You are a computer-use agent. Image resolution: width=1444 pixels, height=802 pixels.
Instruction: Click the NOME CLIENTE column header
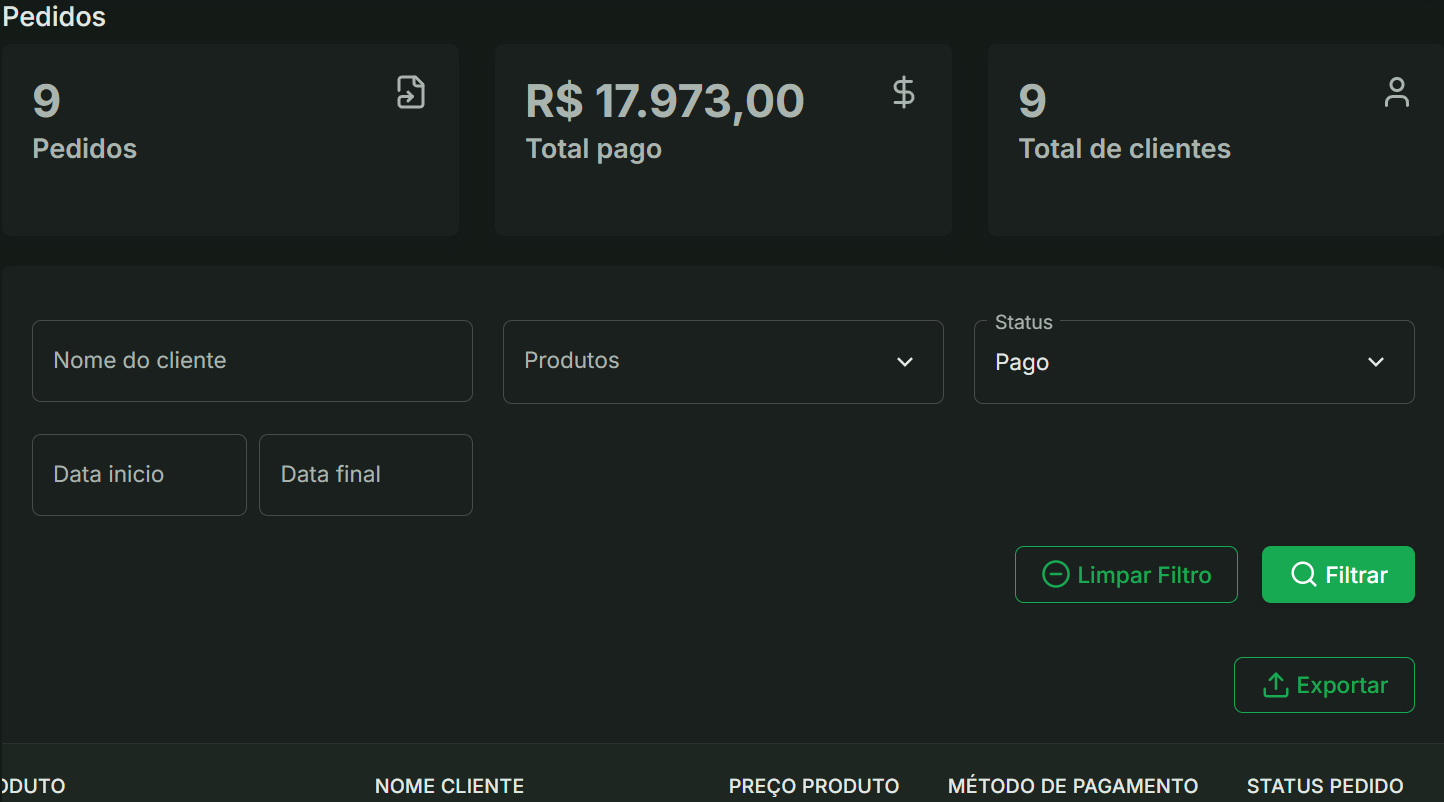coord(449,786)
